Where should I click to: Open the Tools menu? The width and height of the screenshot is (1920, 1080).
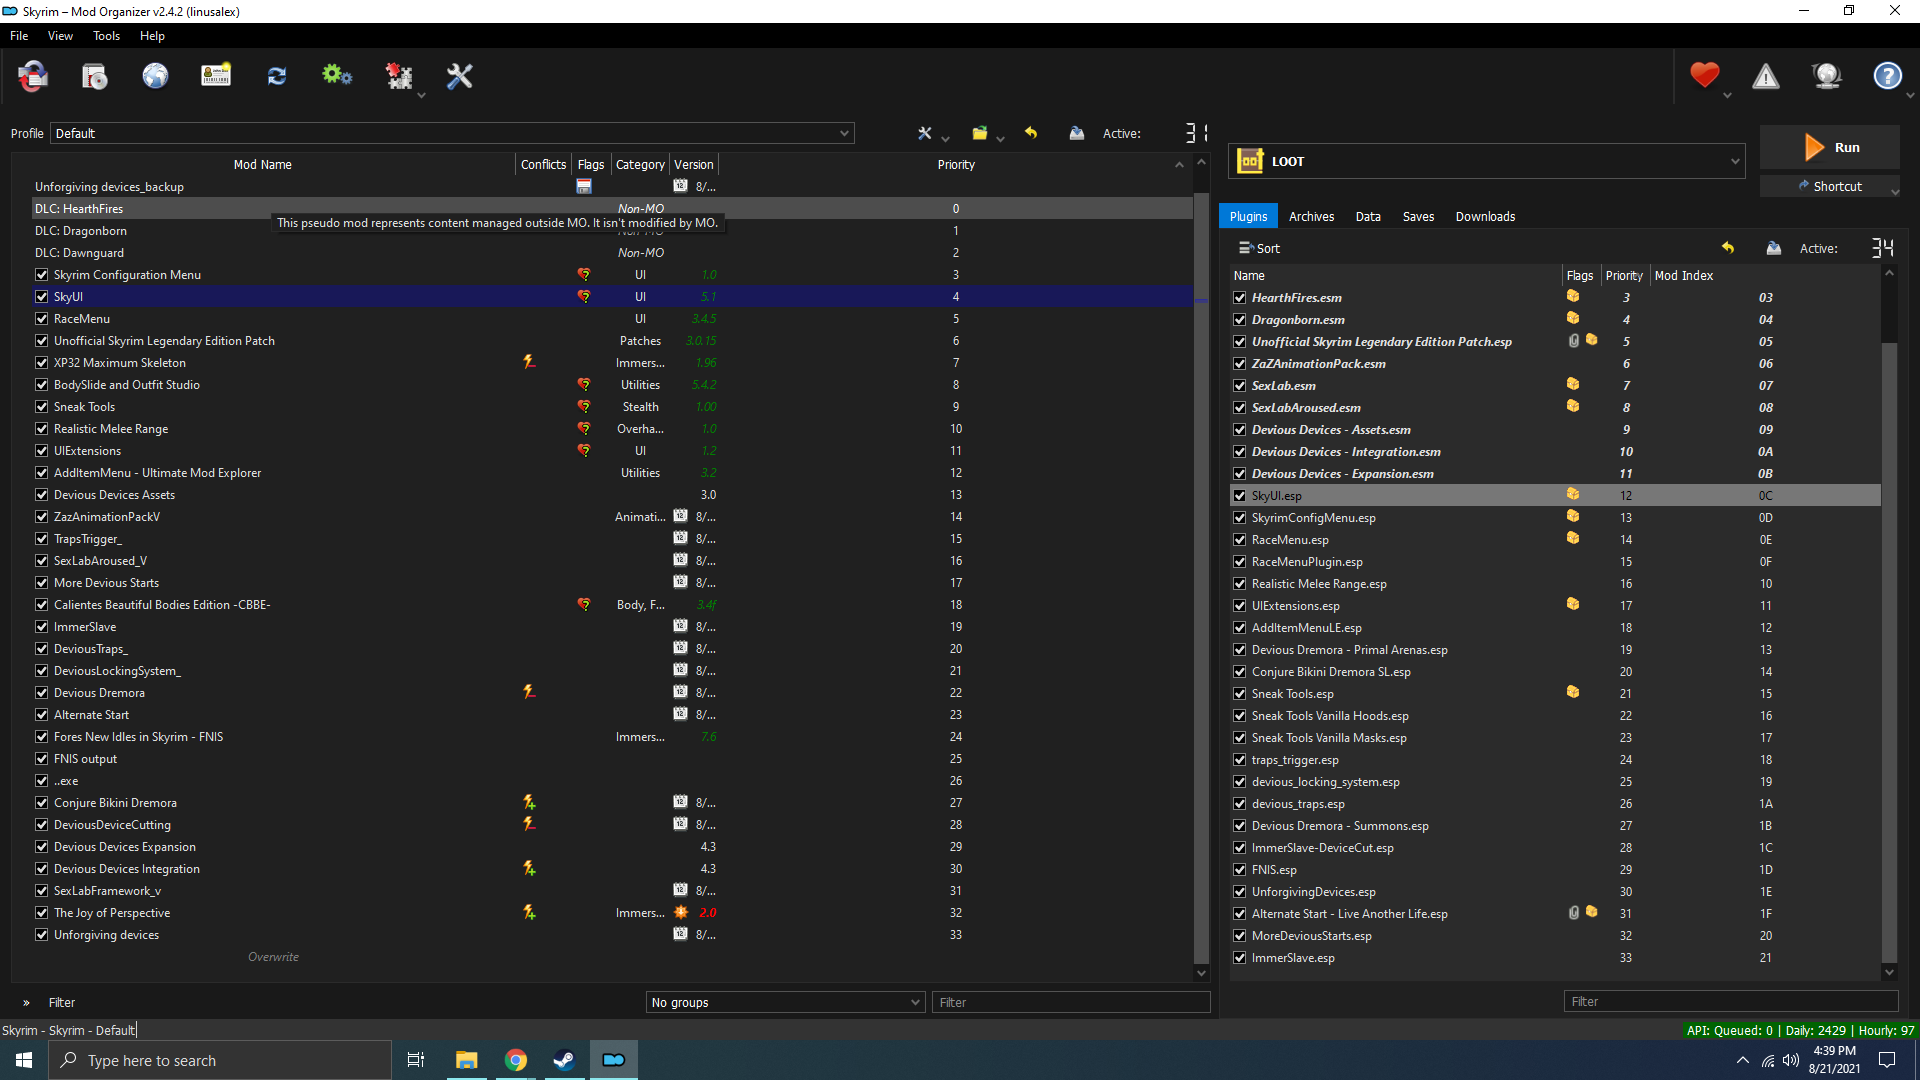(x=106, y=36)
